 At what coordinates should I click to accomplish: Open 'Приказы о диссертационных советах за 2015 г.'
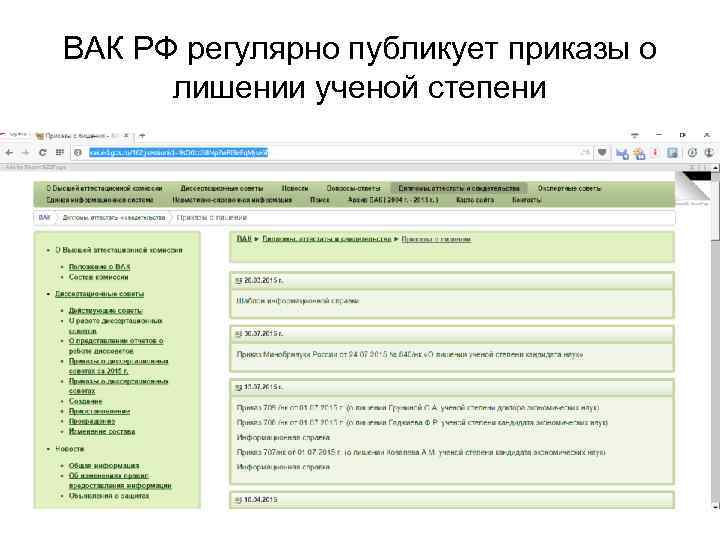[x=118, y=366]
